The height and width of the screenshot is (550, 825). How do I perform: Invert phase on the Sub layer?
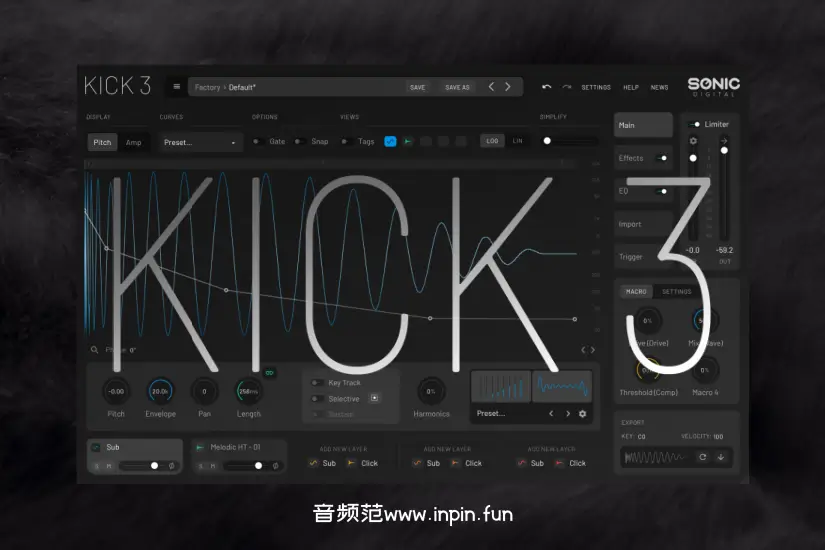172,466
